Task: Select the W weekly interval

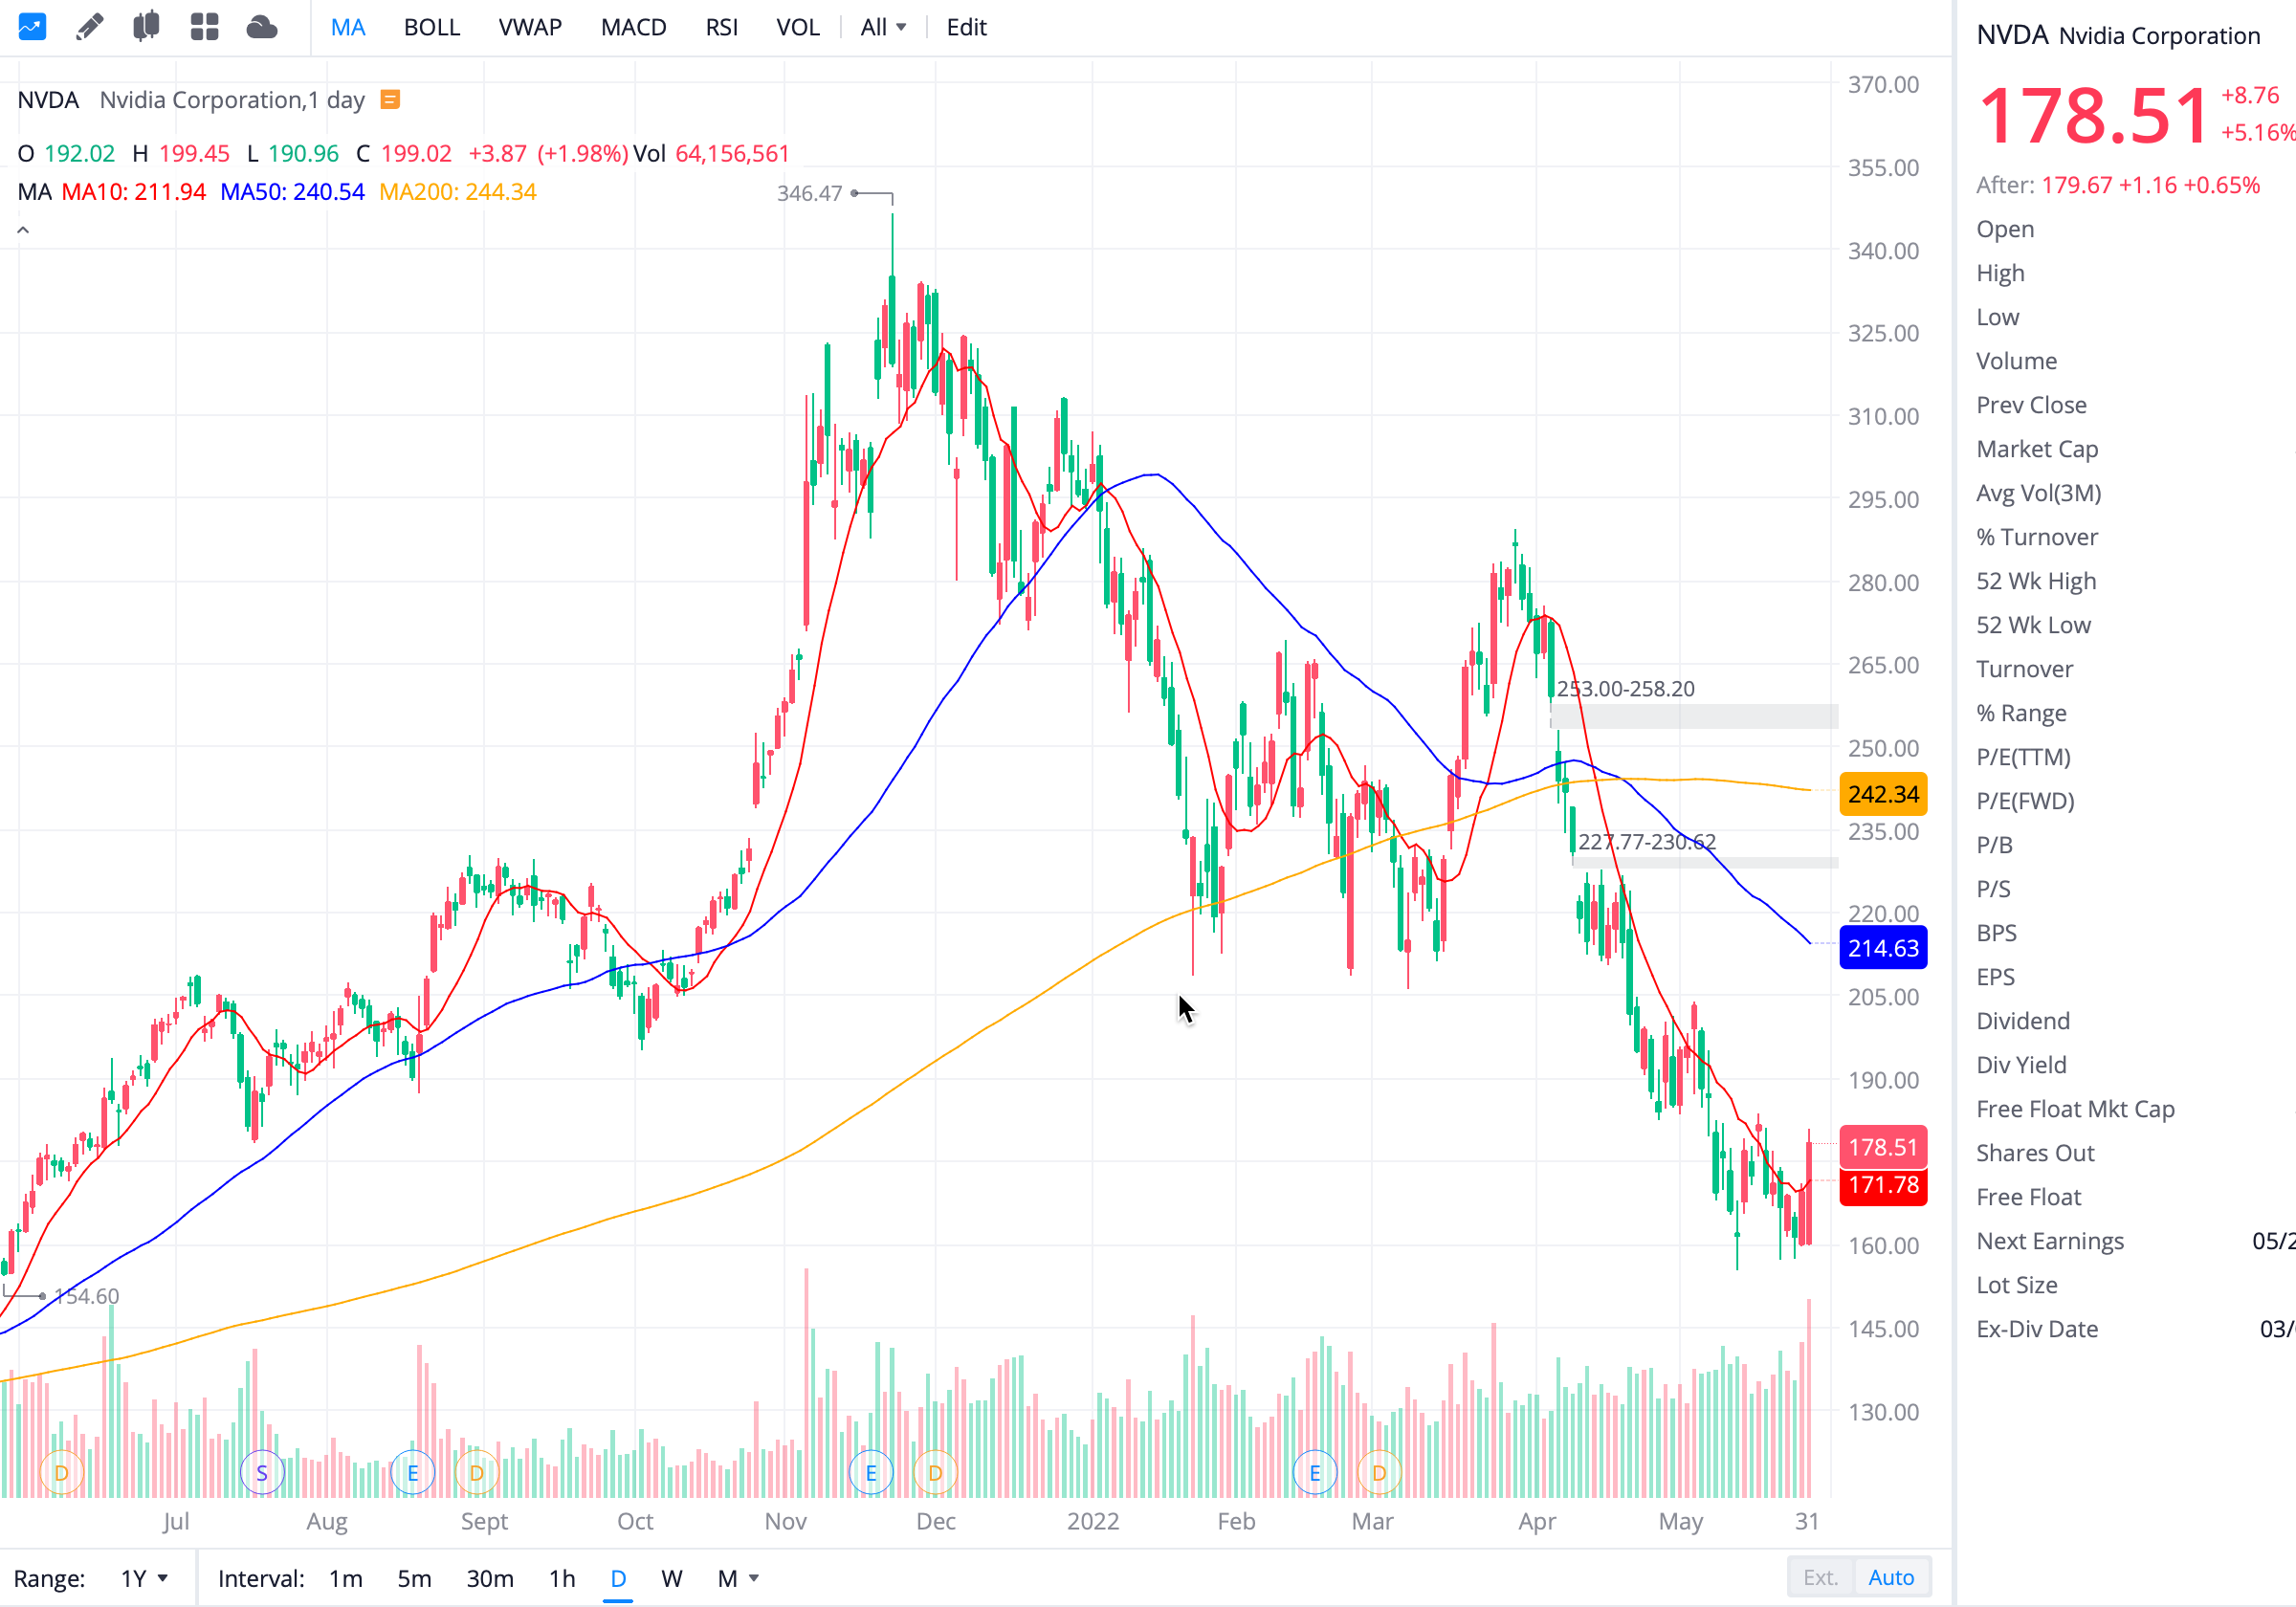Action: click(672, 1578)
